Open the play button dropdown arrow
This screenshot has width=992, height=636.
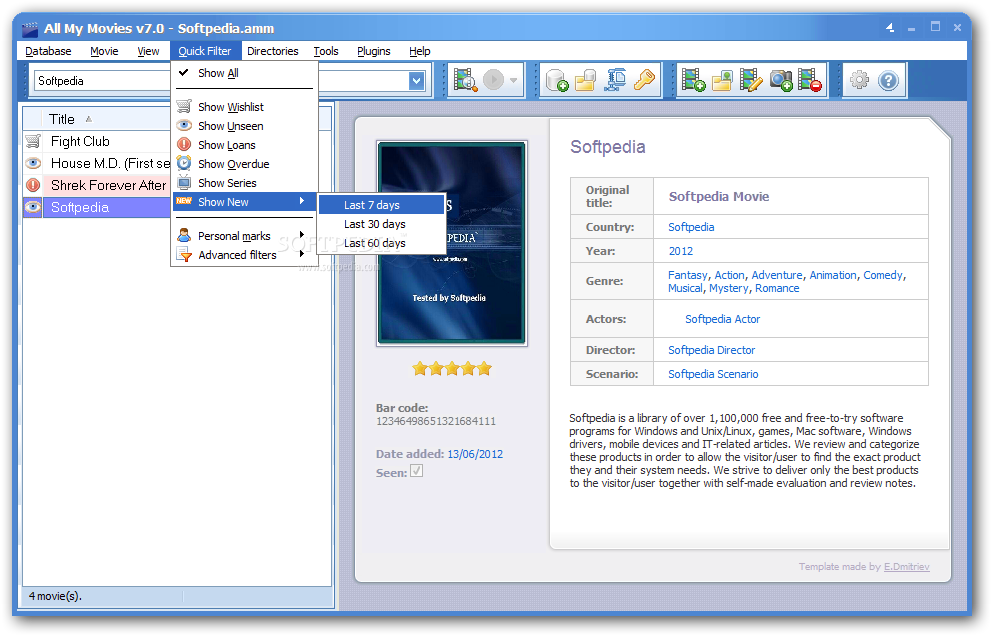(x=513, y=80)
